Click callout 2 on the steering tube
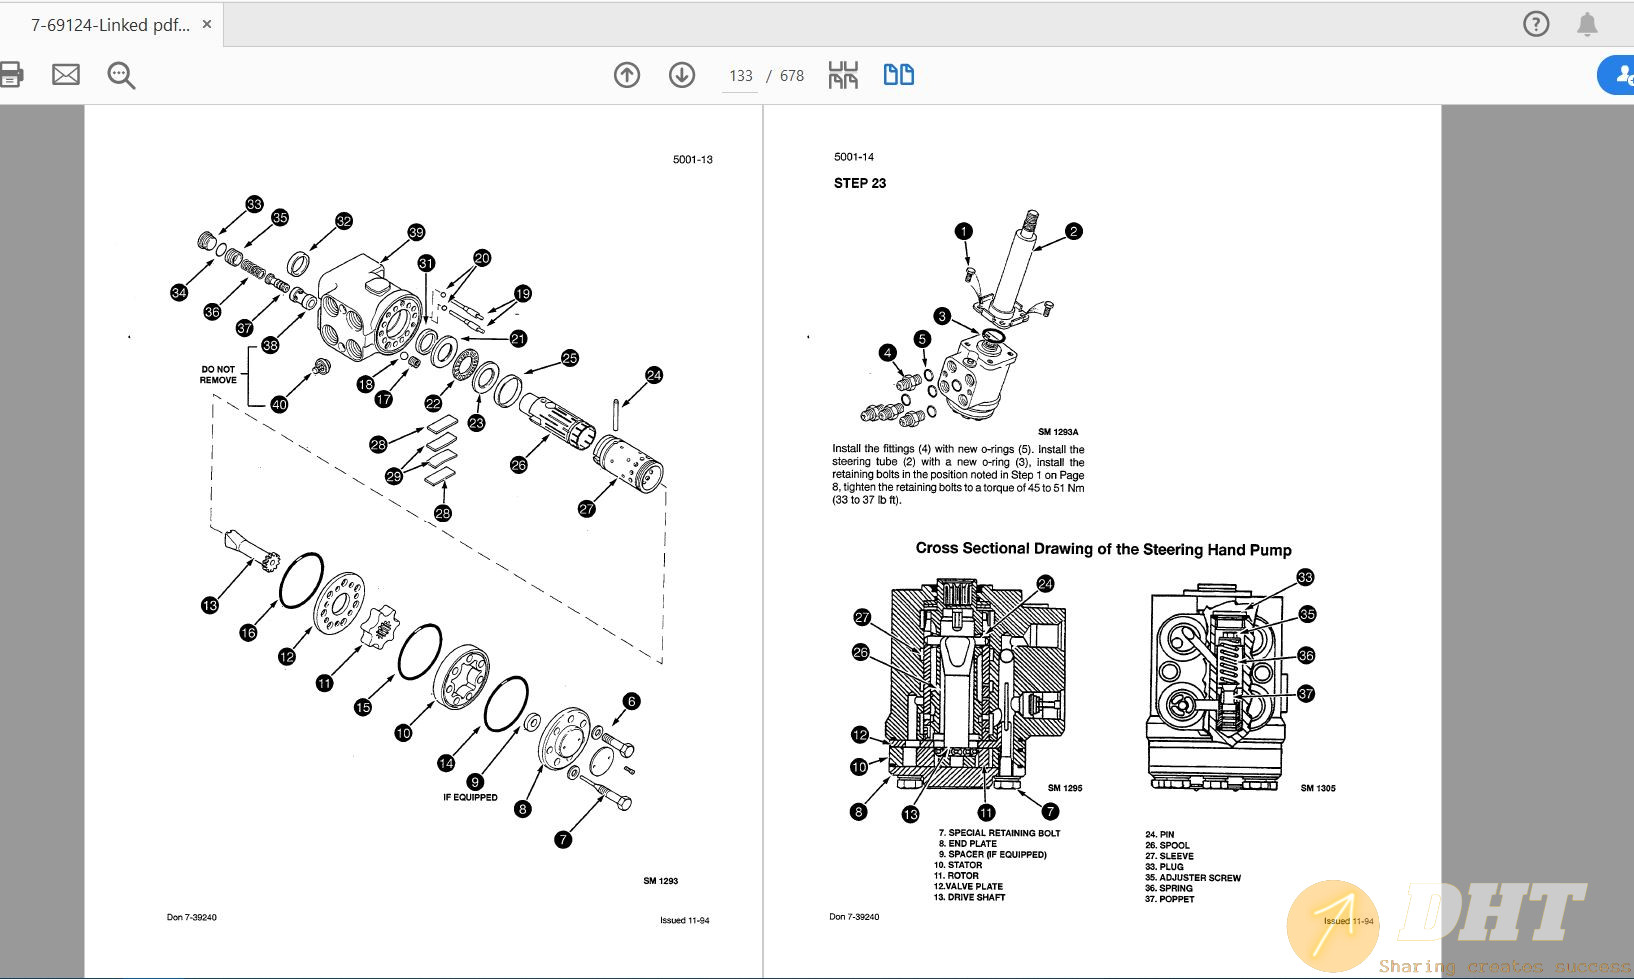Viewport: 1634px width, 979px height. (x=1073, y=231)
